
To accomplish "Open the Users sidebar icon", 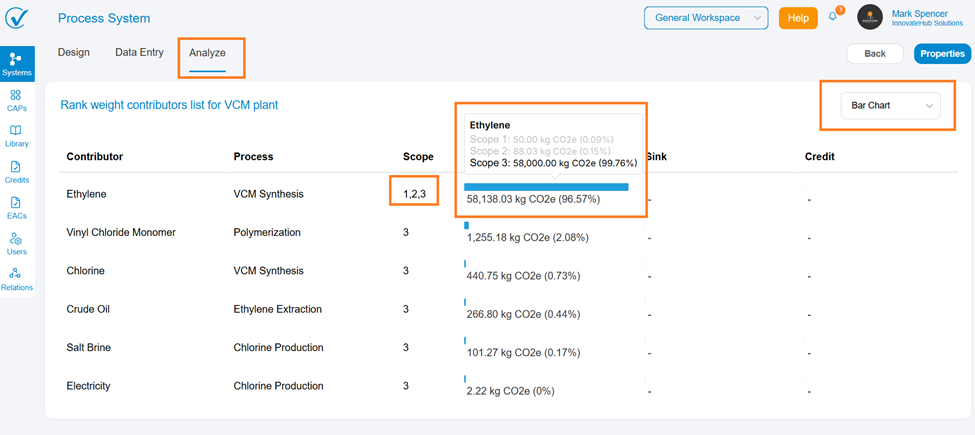I will tap(16, 244).
